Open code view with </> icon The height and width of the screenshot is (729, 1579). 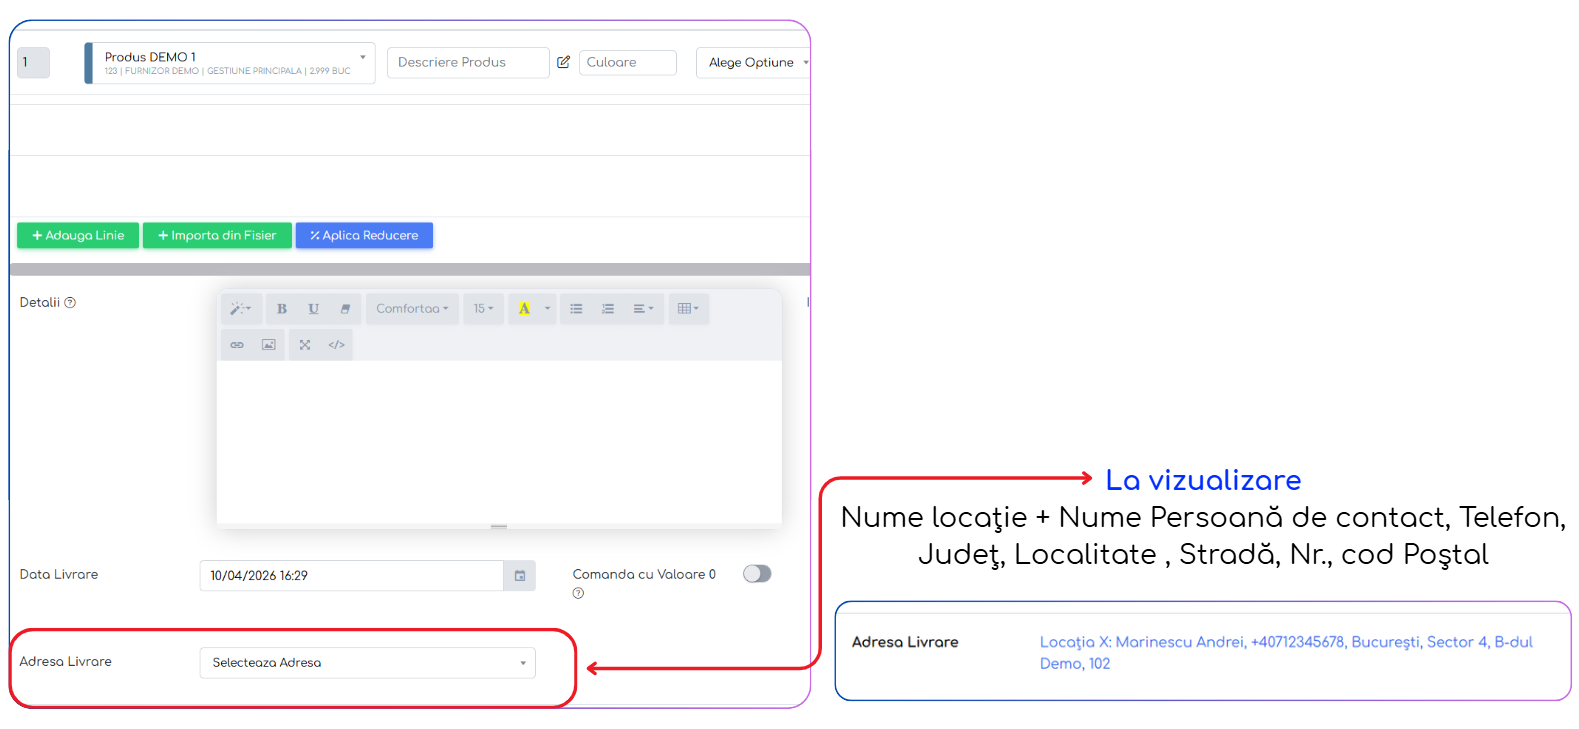coord(337,345)
